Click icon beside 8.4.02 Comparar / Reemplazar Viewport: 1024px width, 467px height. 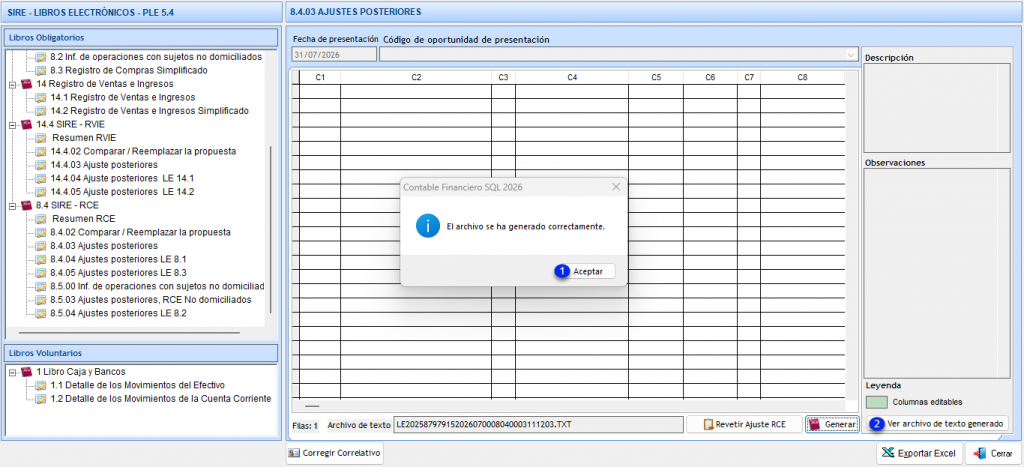coord(40,232)
